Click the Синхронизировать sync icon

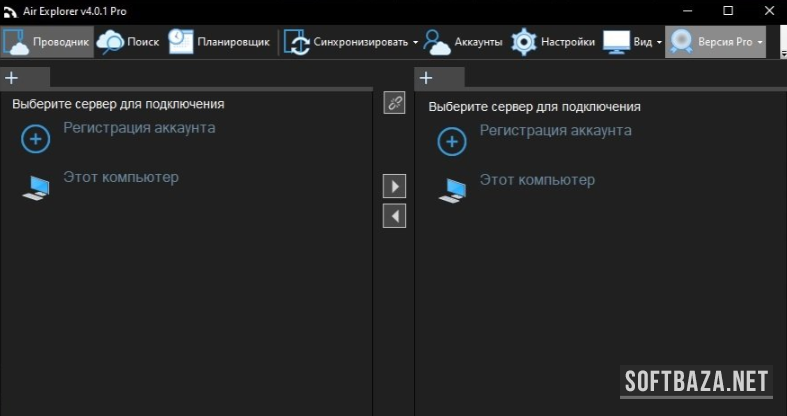tap(297, 42)
